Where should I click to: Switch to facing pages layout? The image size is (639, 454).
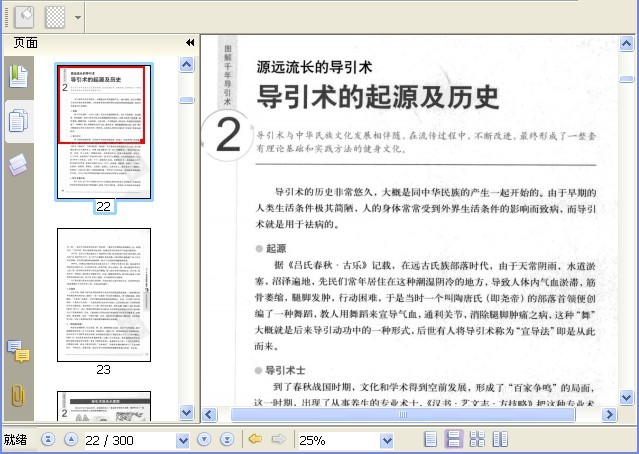(500, 439)
